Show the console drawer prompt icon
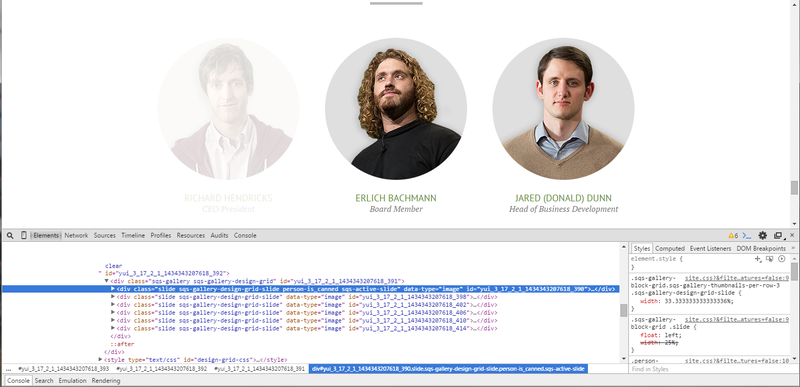The height and width of the screenshot is (387, 800). pos(747,236)
